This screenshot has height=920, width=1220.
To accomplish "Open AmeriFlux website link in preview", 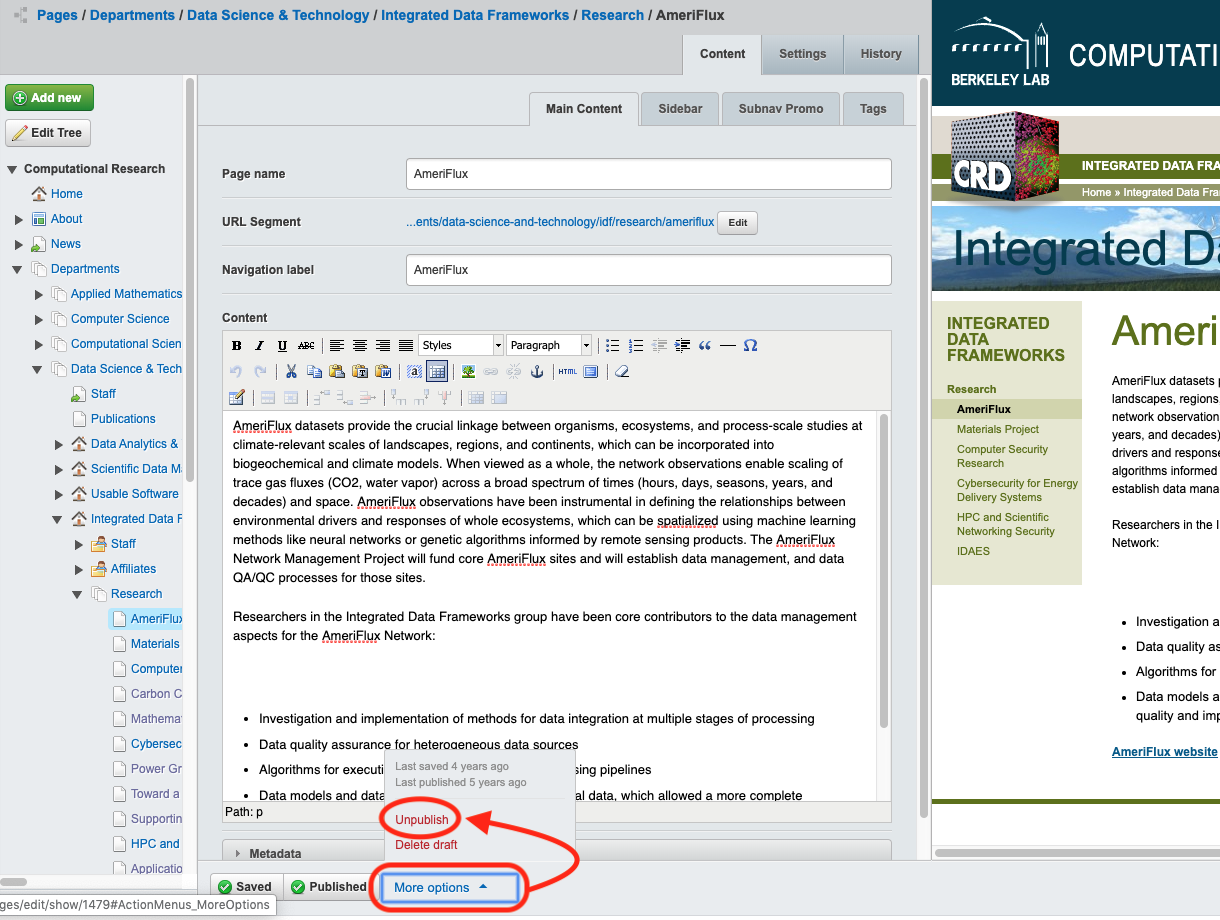I will (1165, 752).
